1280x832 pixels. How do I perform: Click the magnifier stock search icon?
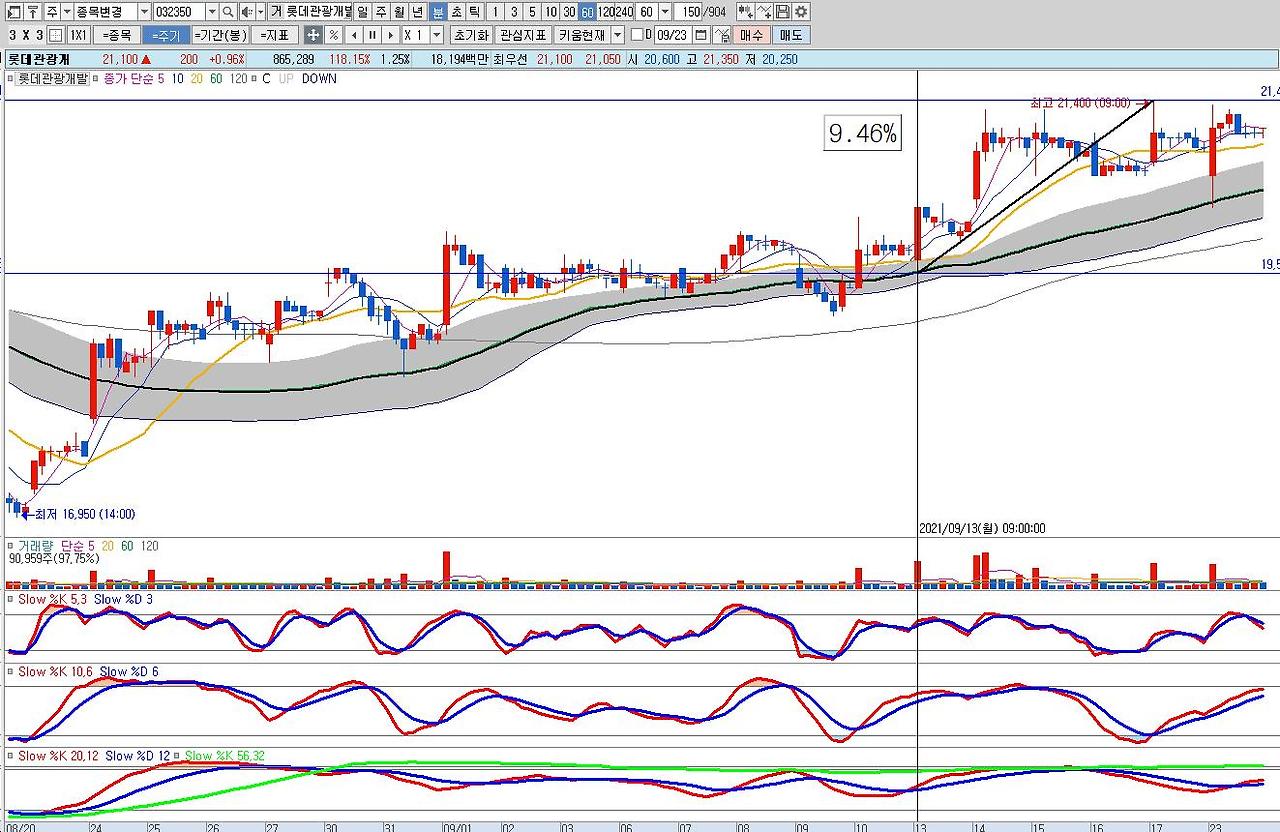(x=227, y=12)
